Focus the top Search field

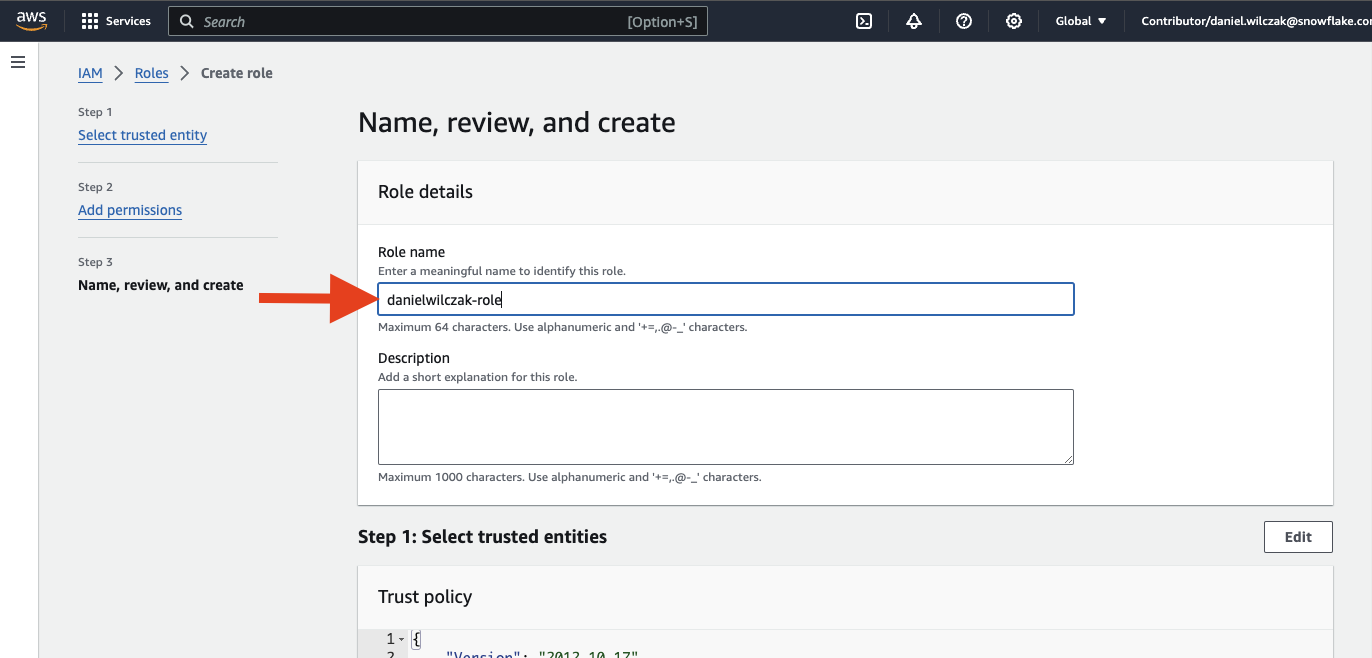pos(438,21)
